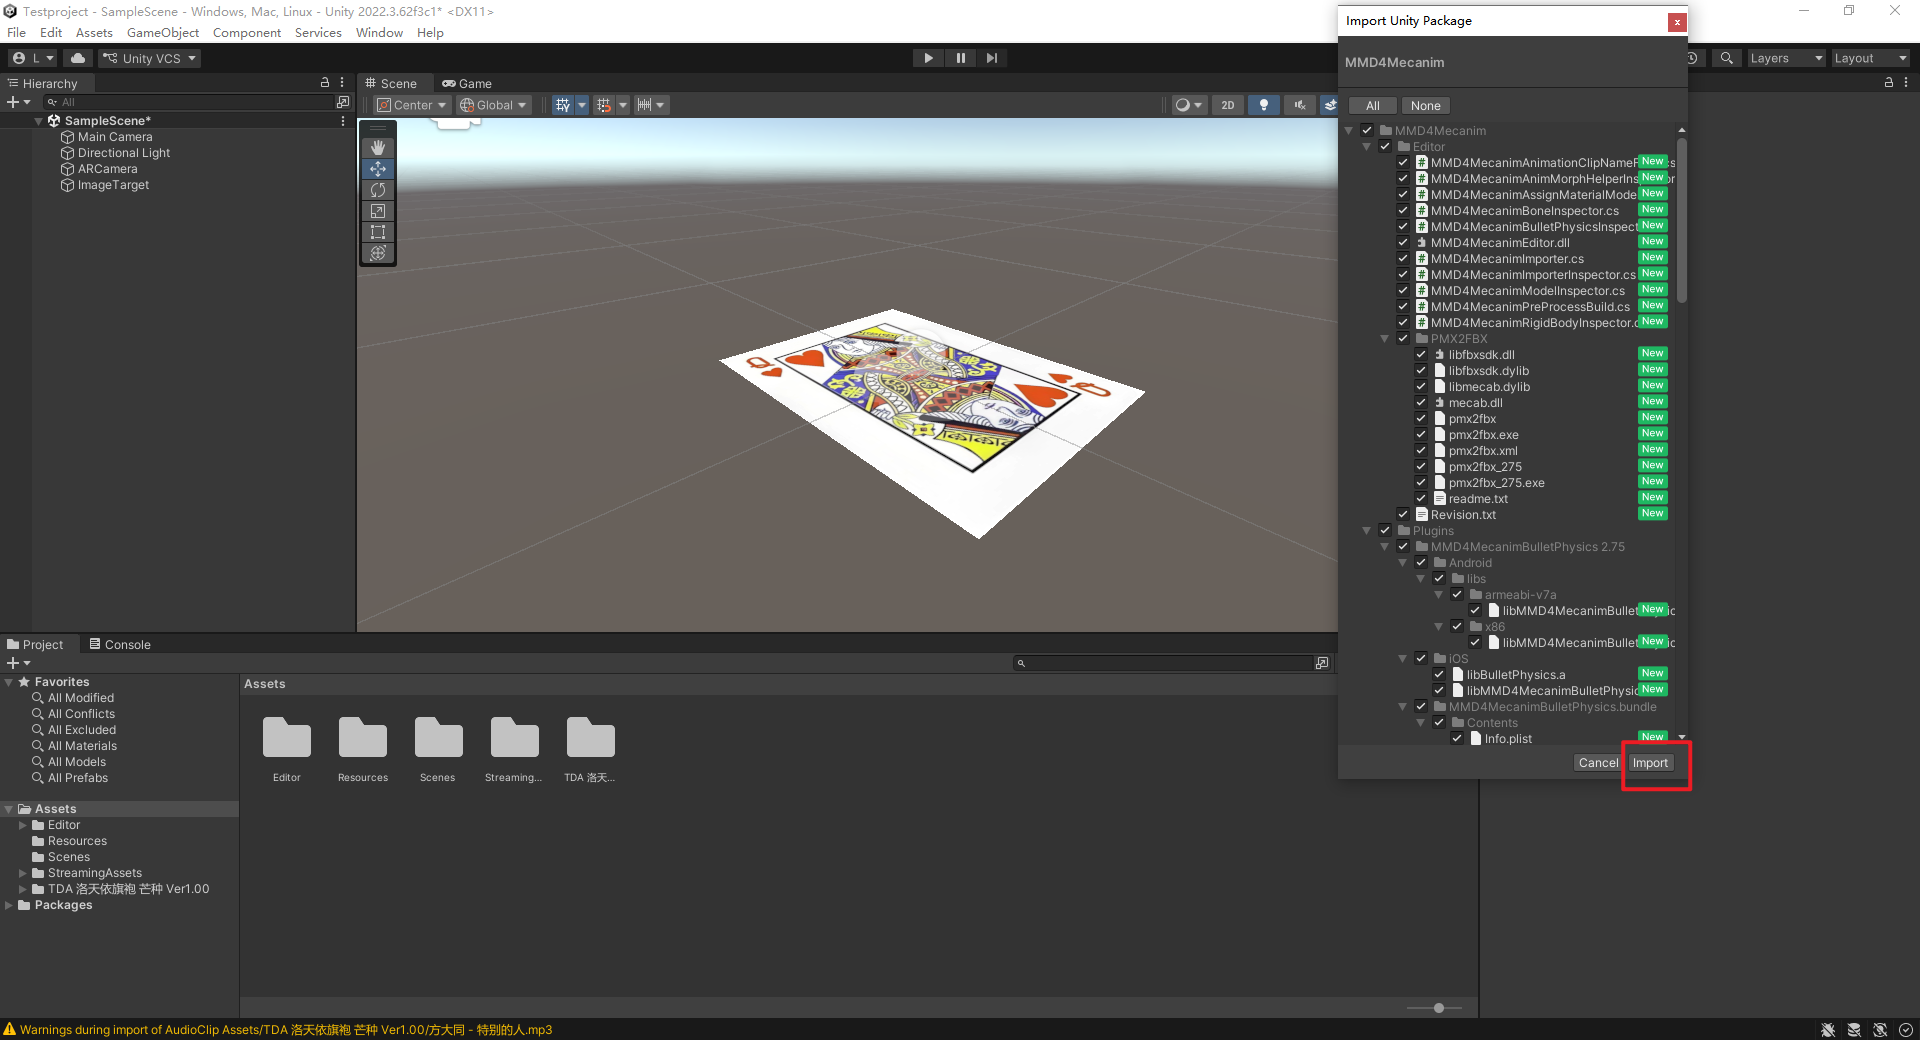This screenshot has width=1920, height=1040.
Task: Close the Import Unity Package dialog
Action: (x=1677, y=22)
